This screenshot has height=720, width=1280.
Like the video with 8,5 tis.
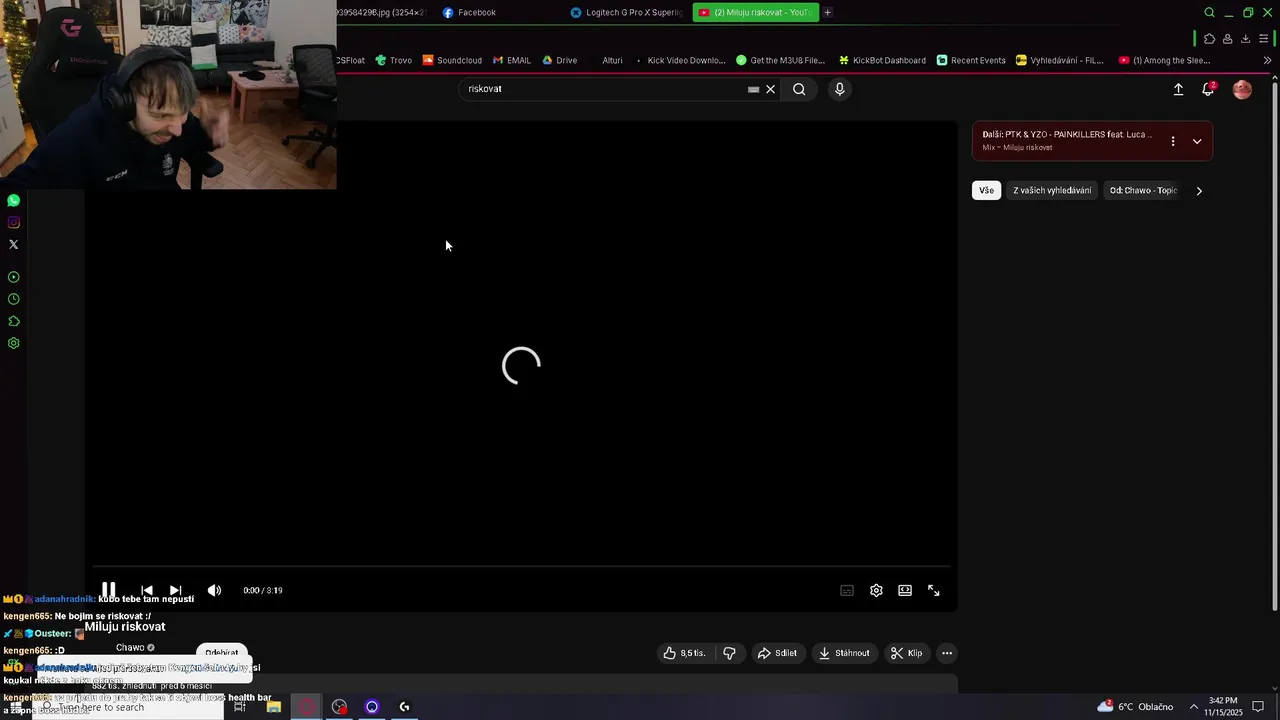685,653
